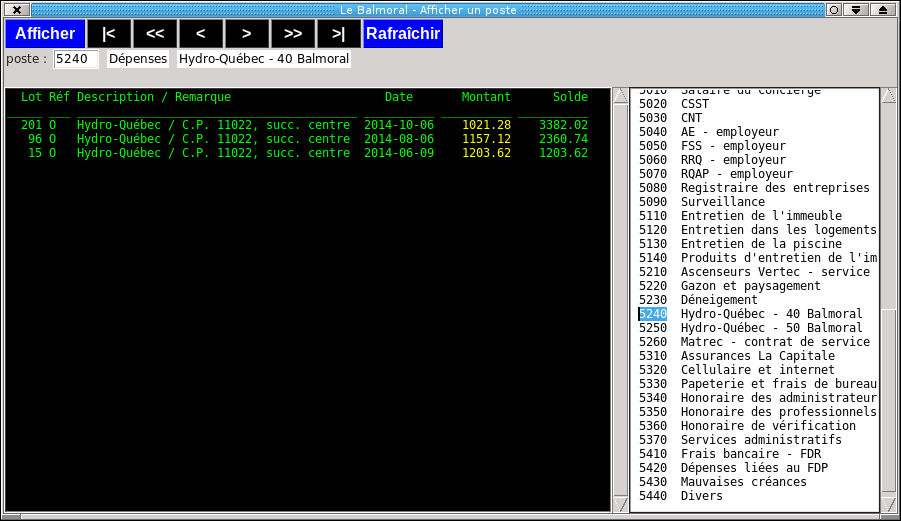Click the amount 1021.28
This screenshot has height=521, width=901.
pos(486,125)
